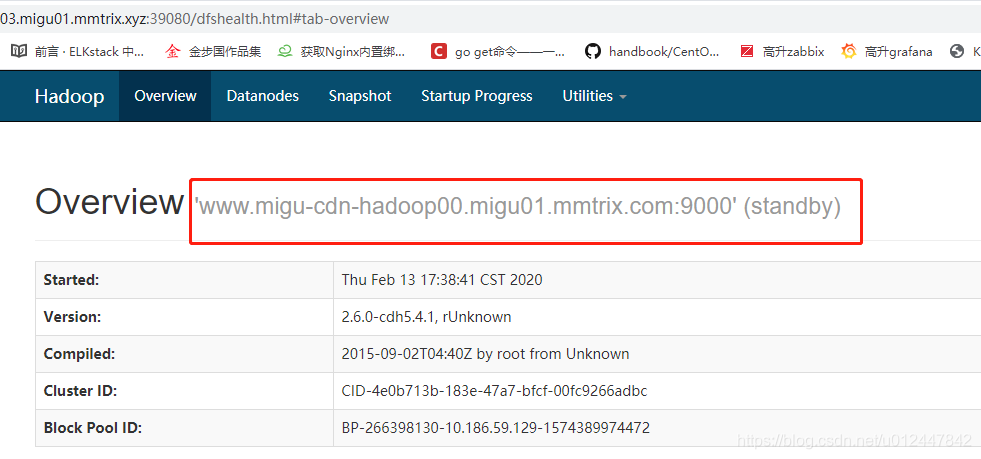
Task: Click the green Nginx bookmark favicon
Action: coord(285,51)
